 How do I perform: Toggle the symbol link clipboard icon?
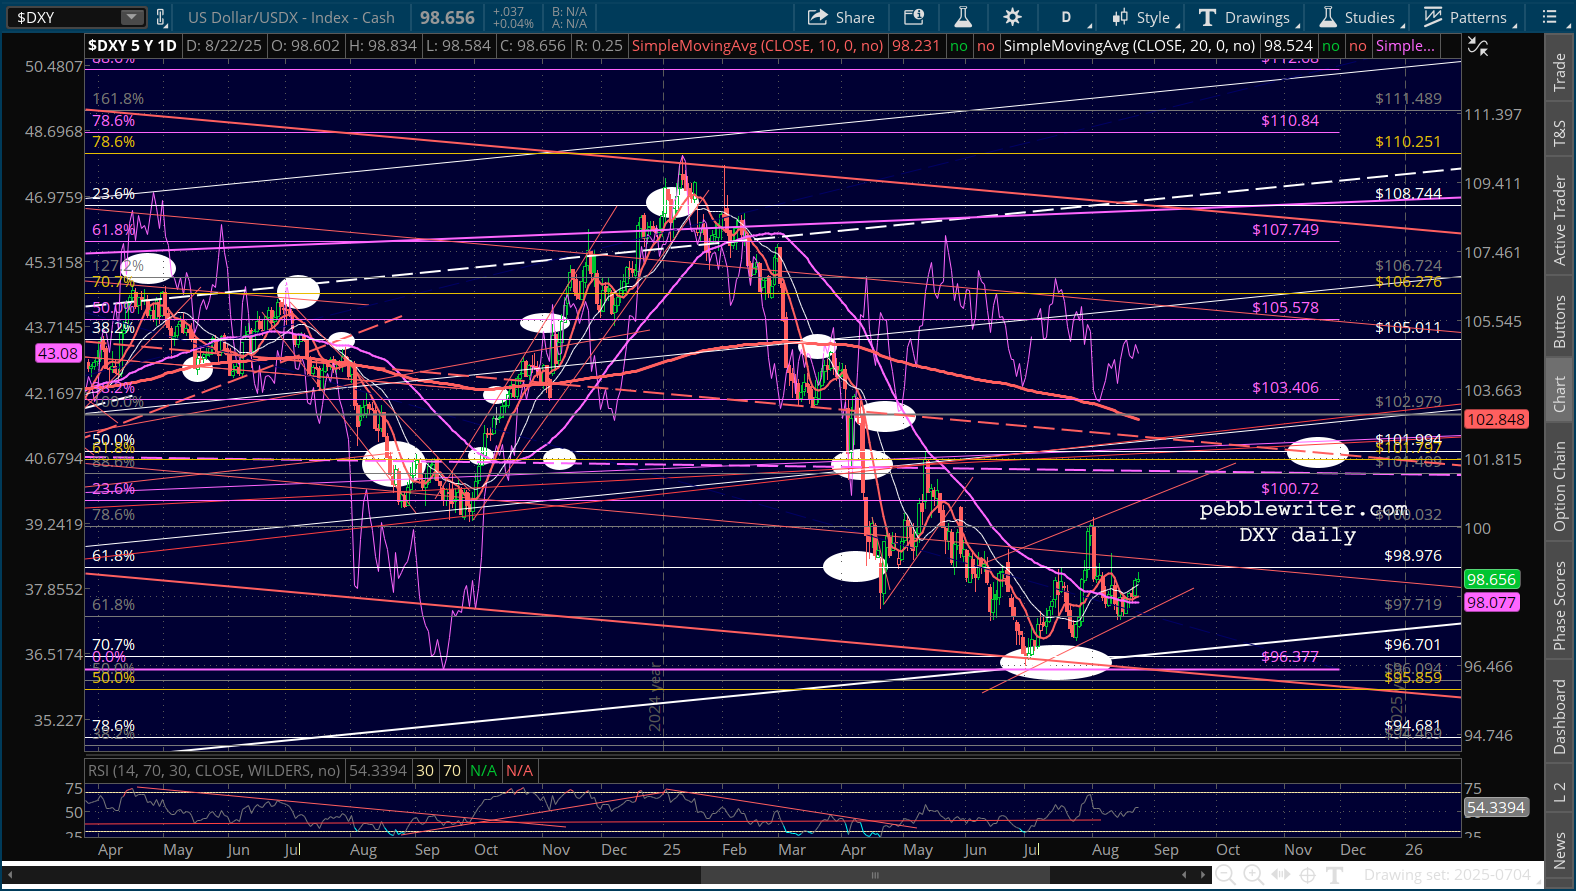pyautogui.click(x=160, y=17)
